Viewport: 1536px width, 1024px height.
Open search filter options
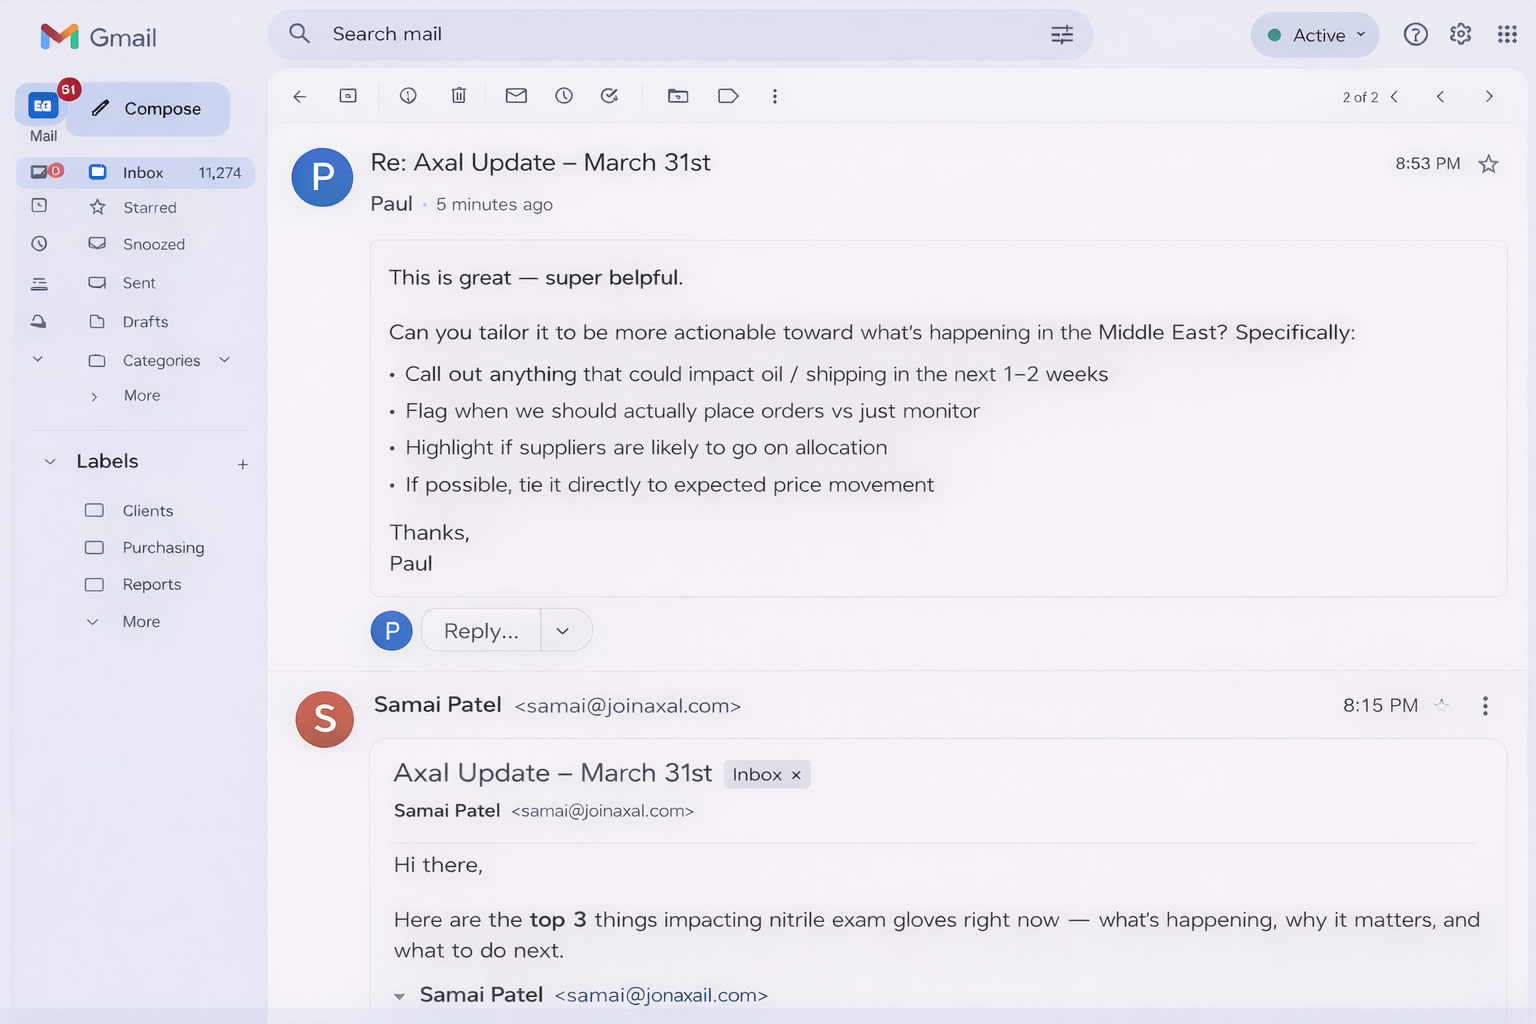click(x=1062, y=34)
